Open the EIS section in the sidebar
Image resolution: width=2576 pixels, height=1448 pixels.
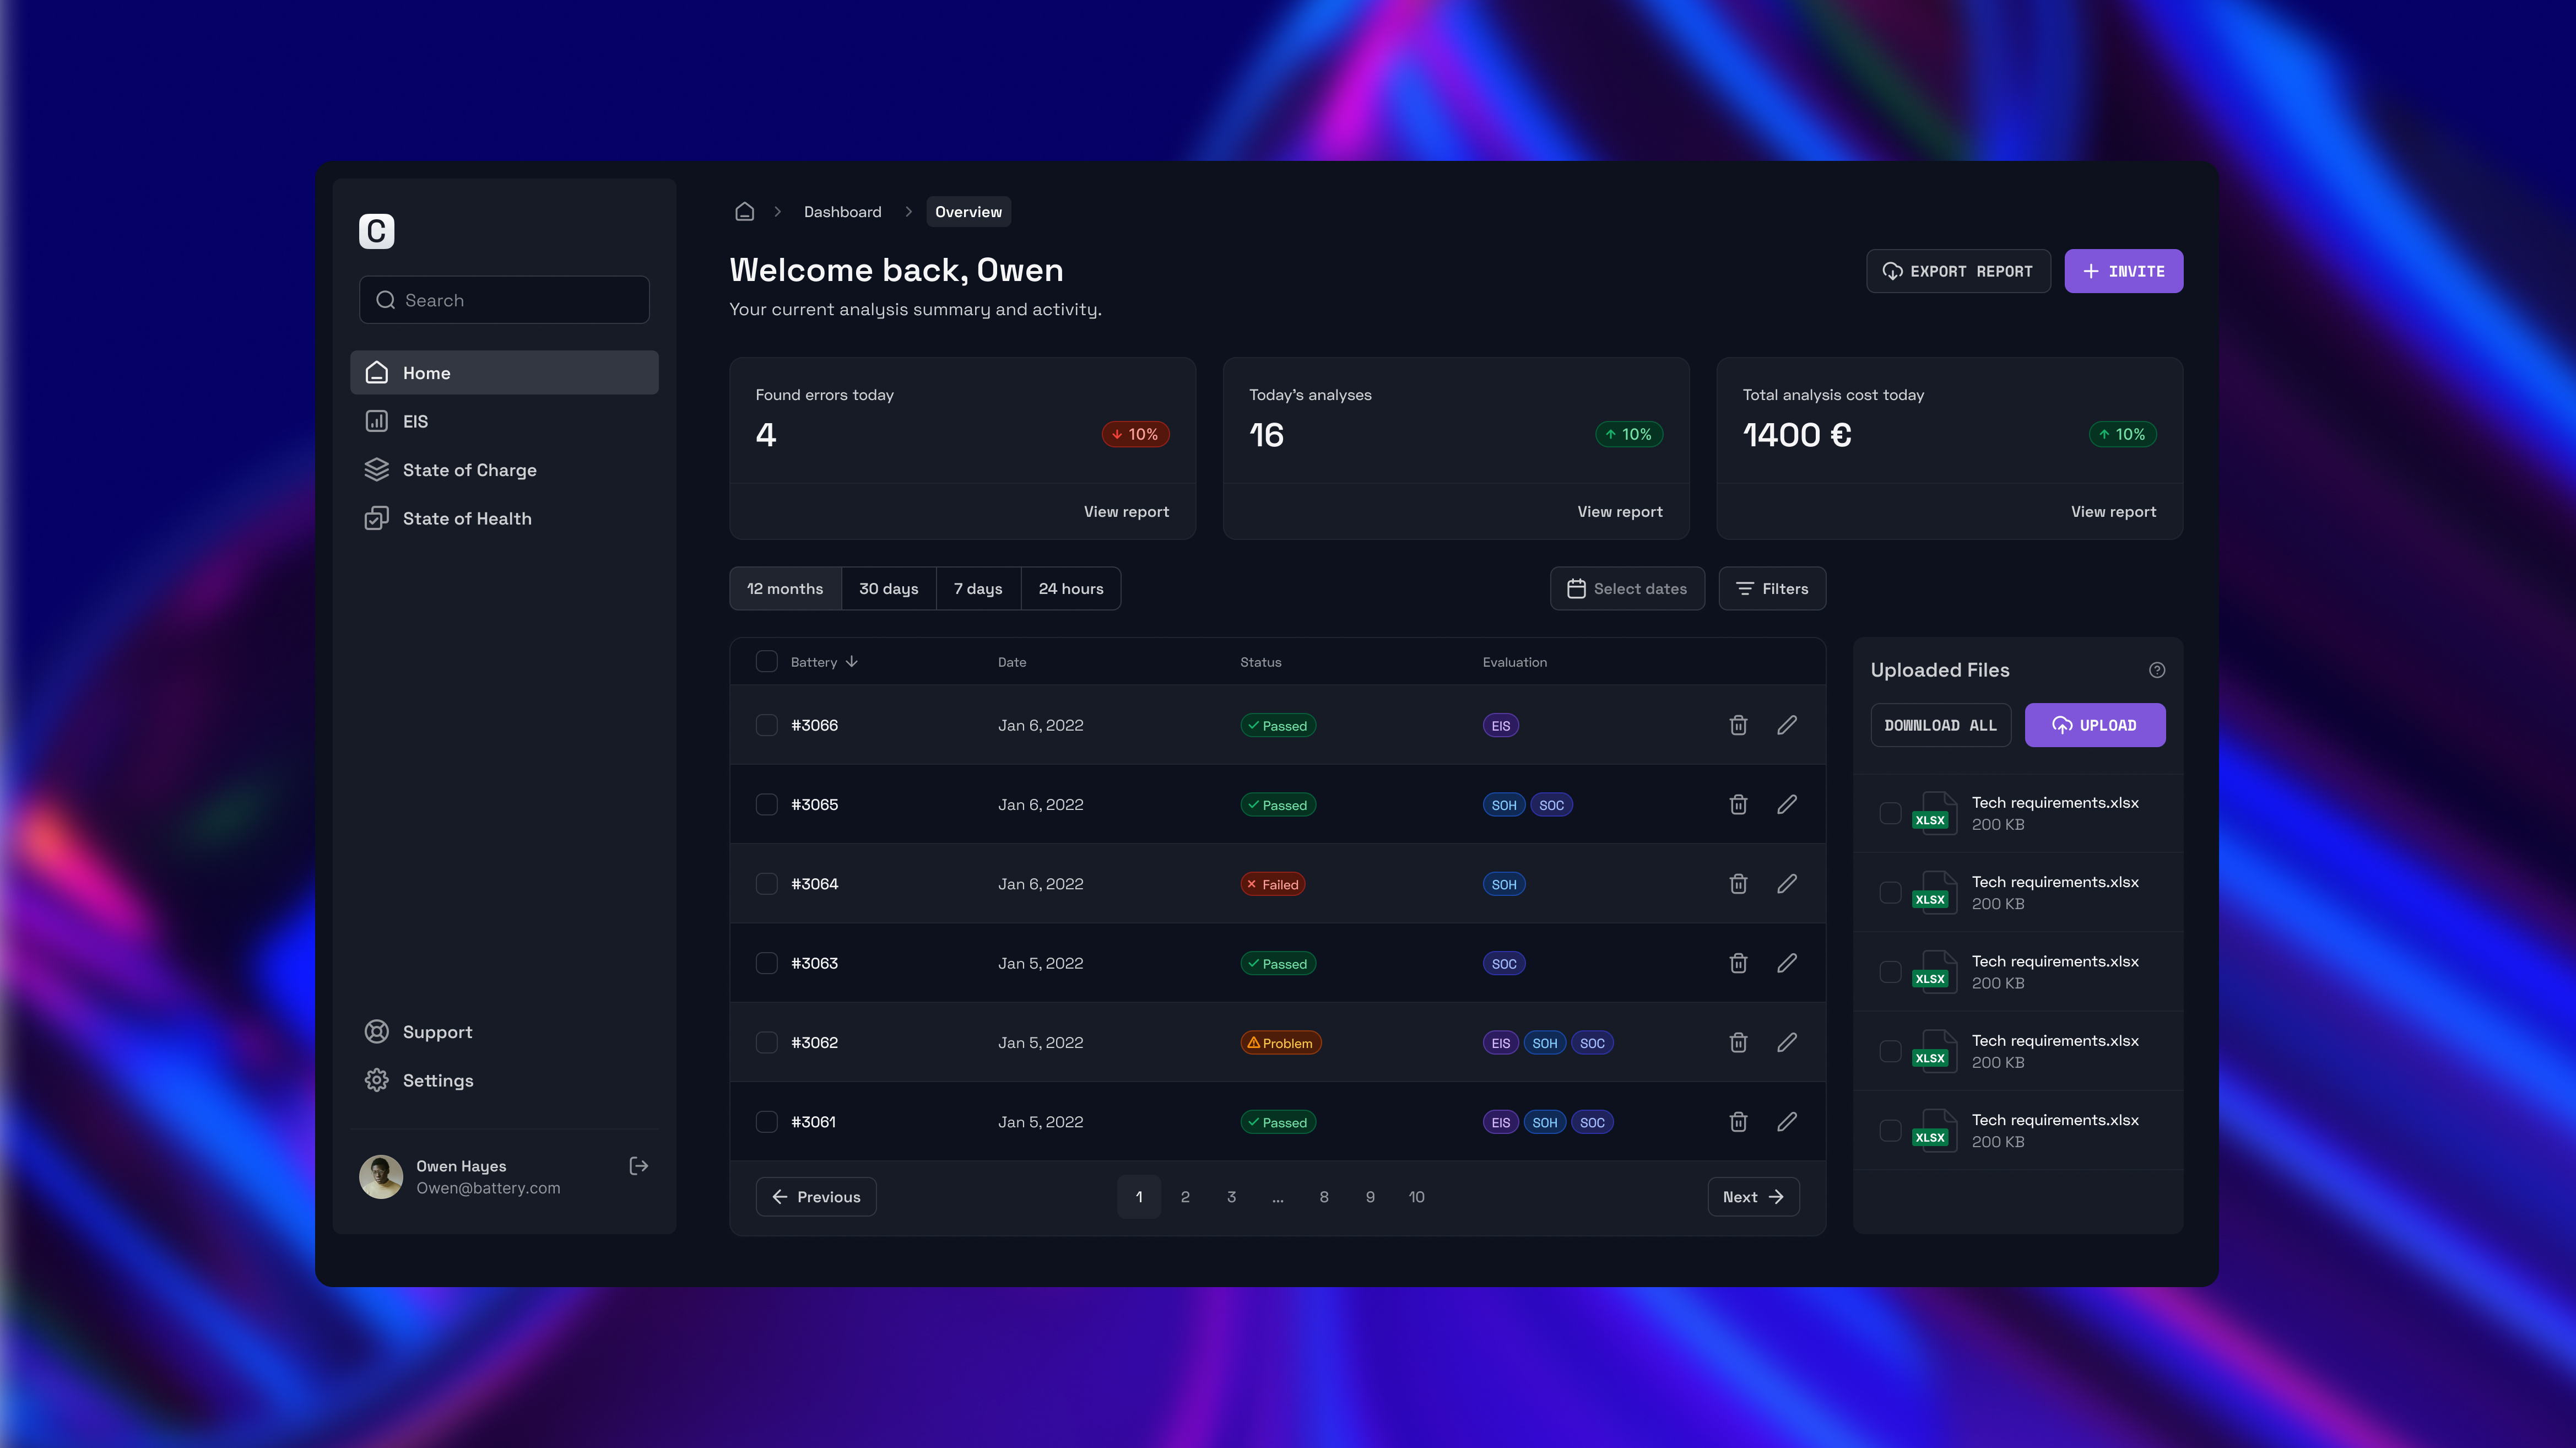coord(415,421)
